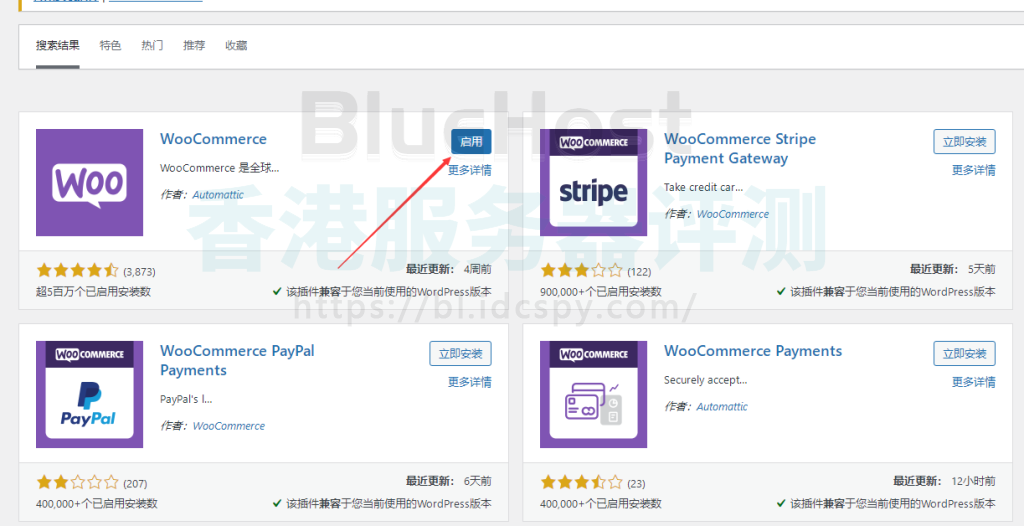Click the 最近更新: 4周前 text

(x=449, y=269)
